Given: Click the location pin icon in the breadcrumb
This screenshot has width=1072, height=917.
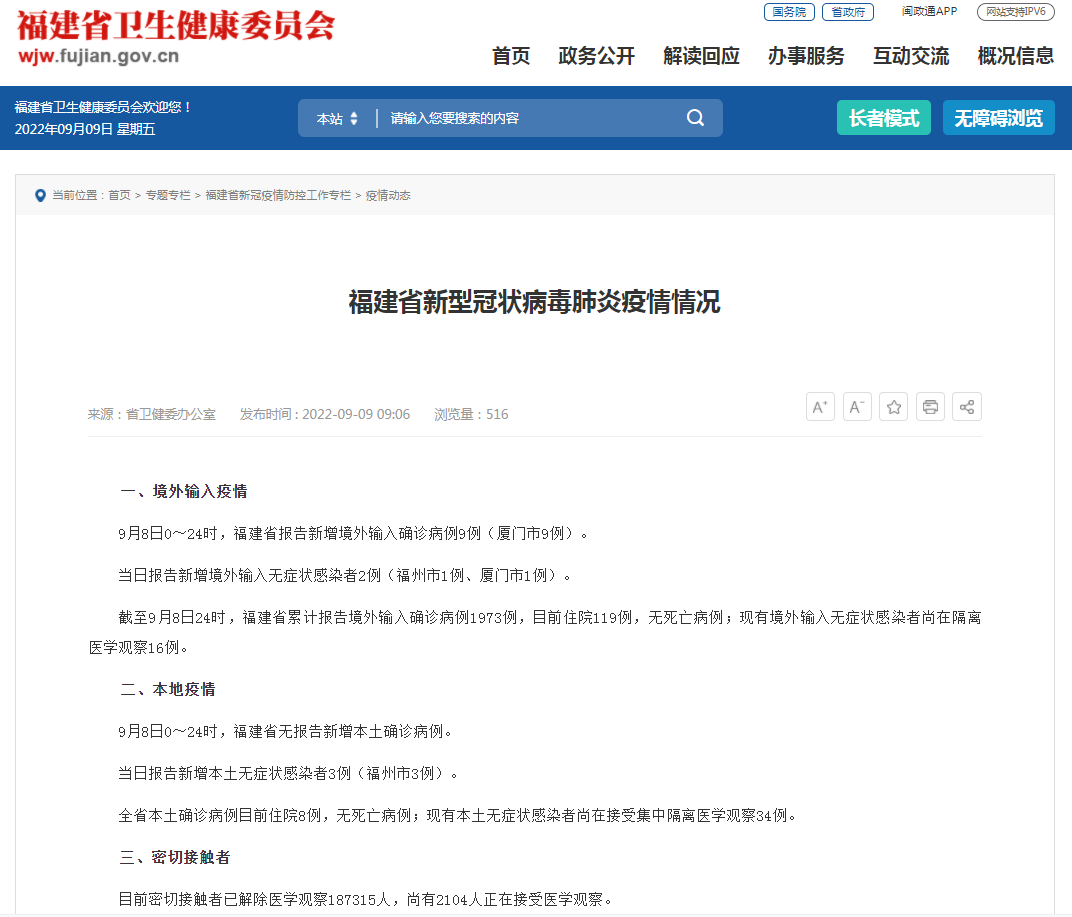Looking at the screenshot, I should (40, 195).
